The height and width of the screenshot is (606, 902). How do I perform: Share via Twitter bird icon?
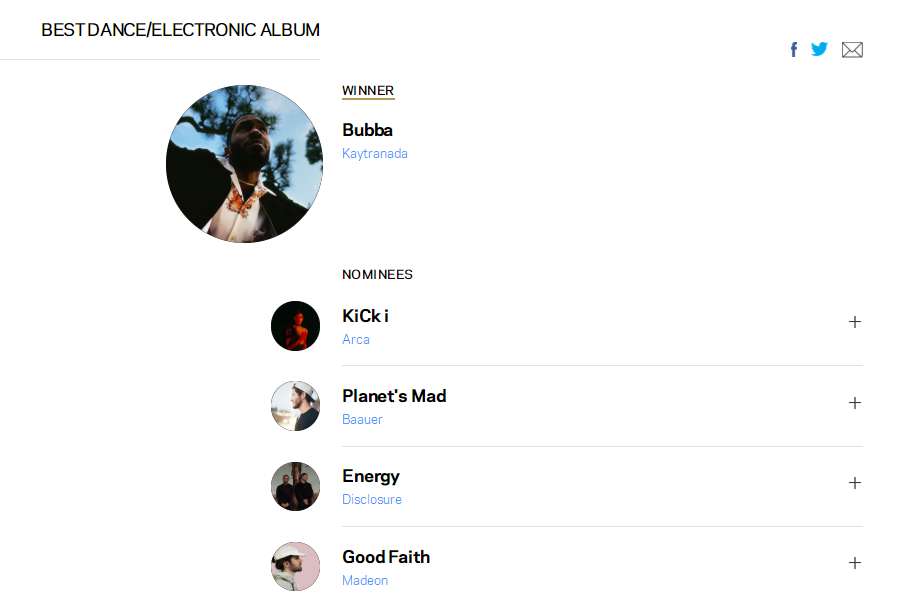pyautogui.click(x=819, y=49)
